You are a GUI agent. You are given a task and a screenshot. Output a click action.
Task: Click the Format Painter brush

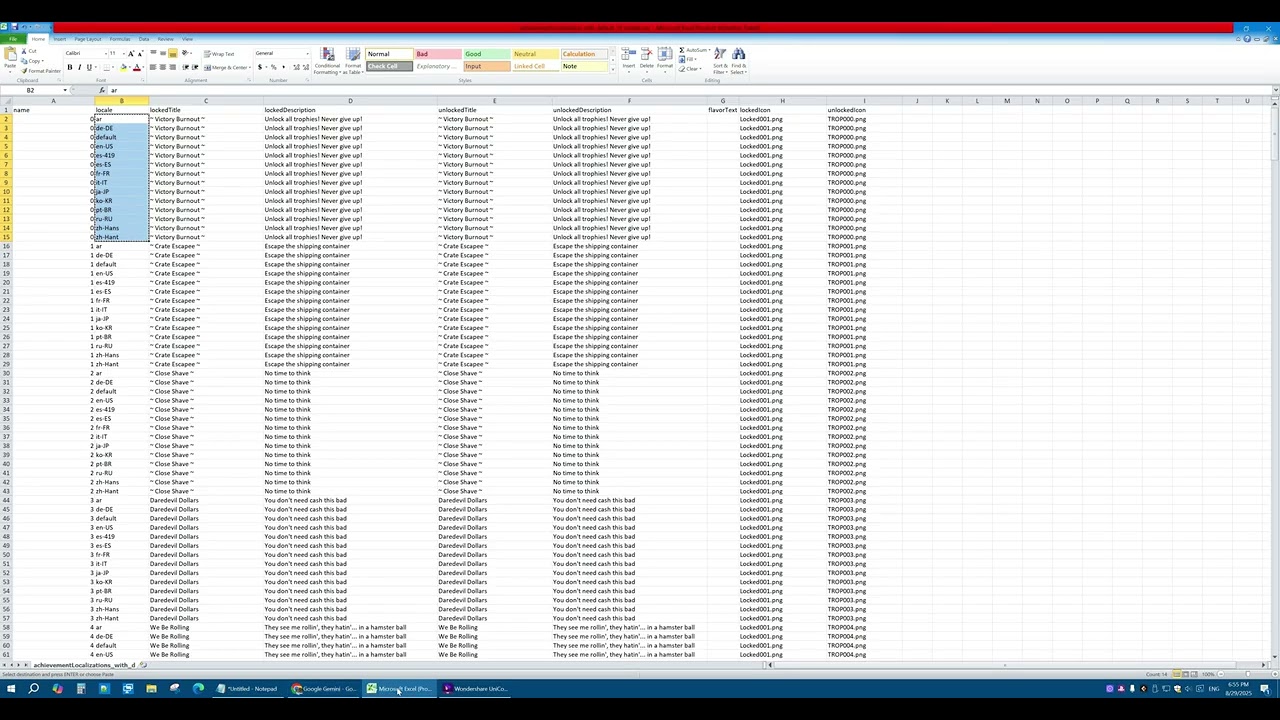24,71
